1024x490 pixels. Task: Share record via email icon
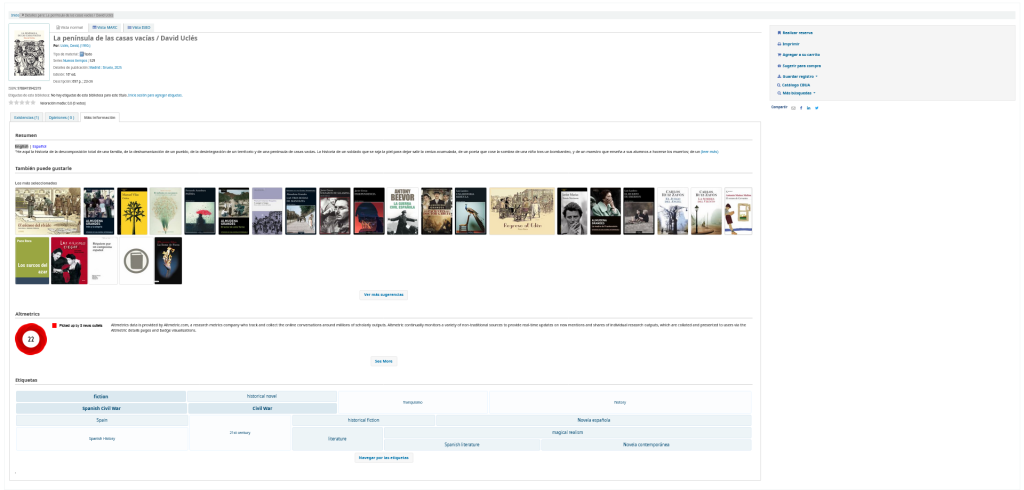tap(793, 107)
